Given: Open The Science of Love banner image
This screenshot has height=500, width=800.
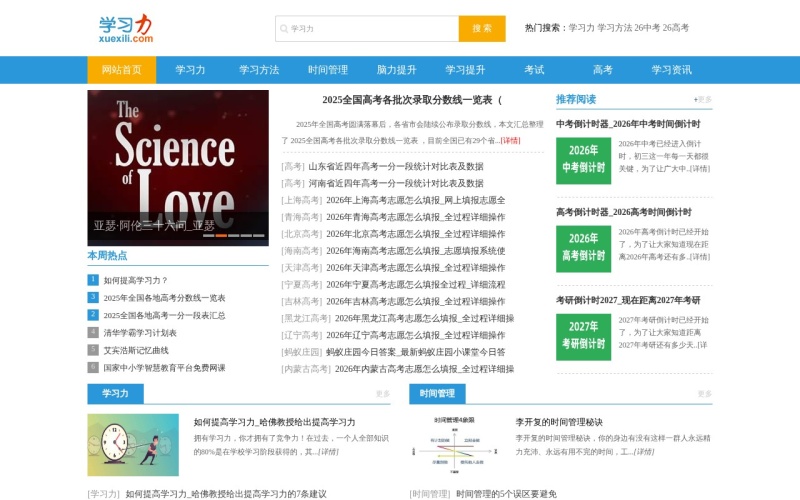Looking at the screenshot, I should point(178,160).
